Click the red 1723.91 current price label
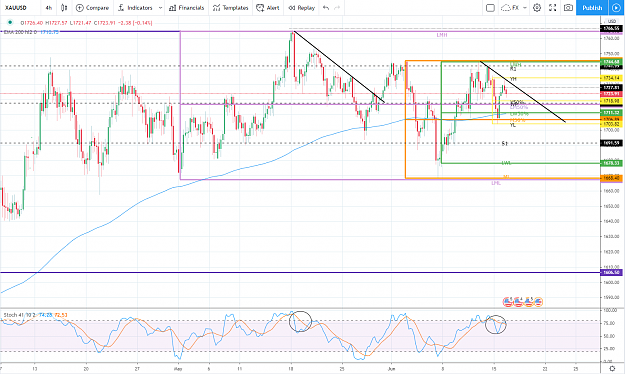Screen dimensions: 625x374 point(611,94)
